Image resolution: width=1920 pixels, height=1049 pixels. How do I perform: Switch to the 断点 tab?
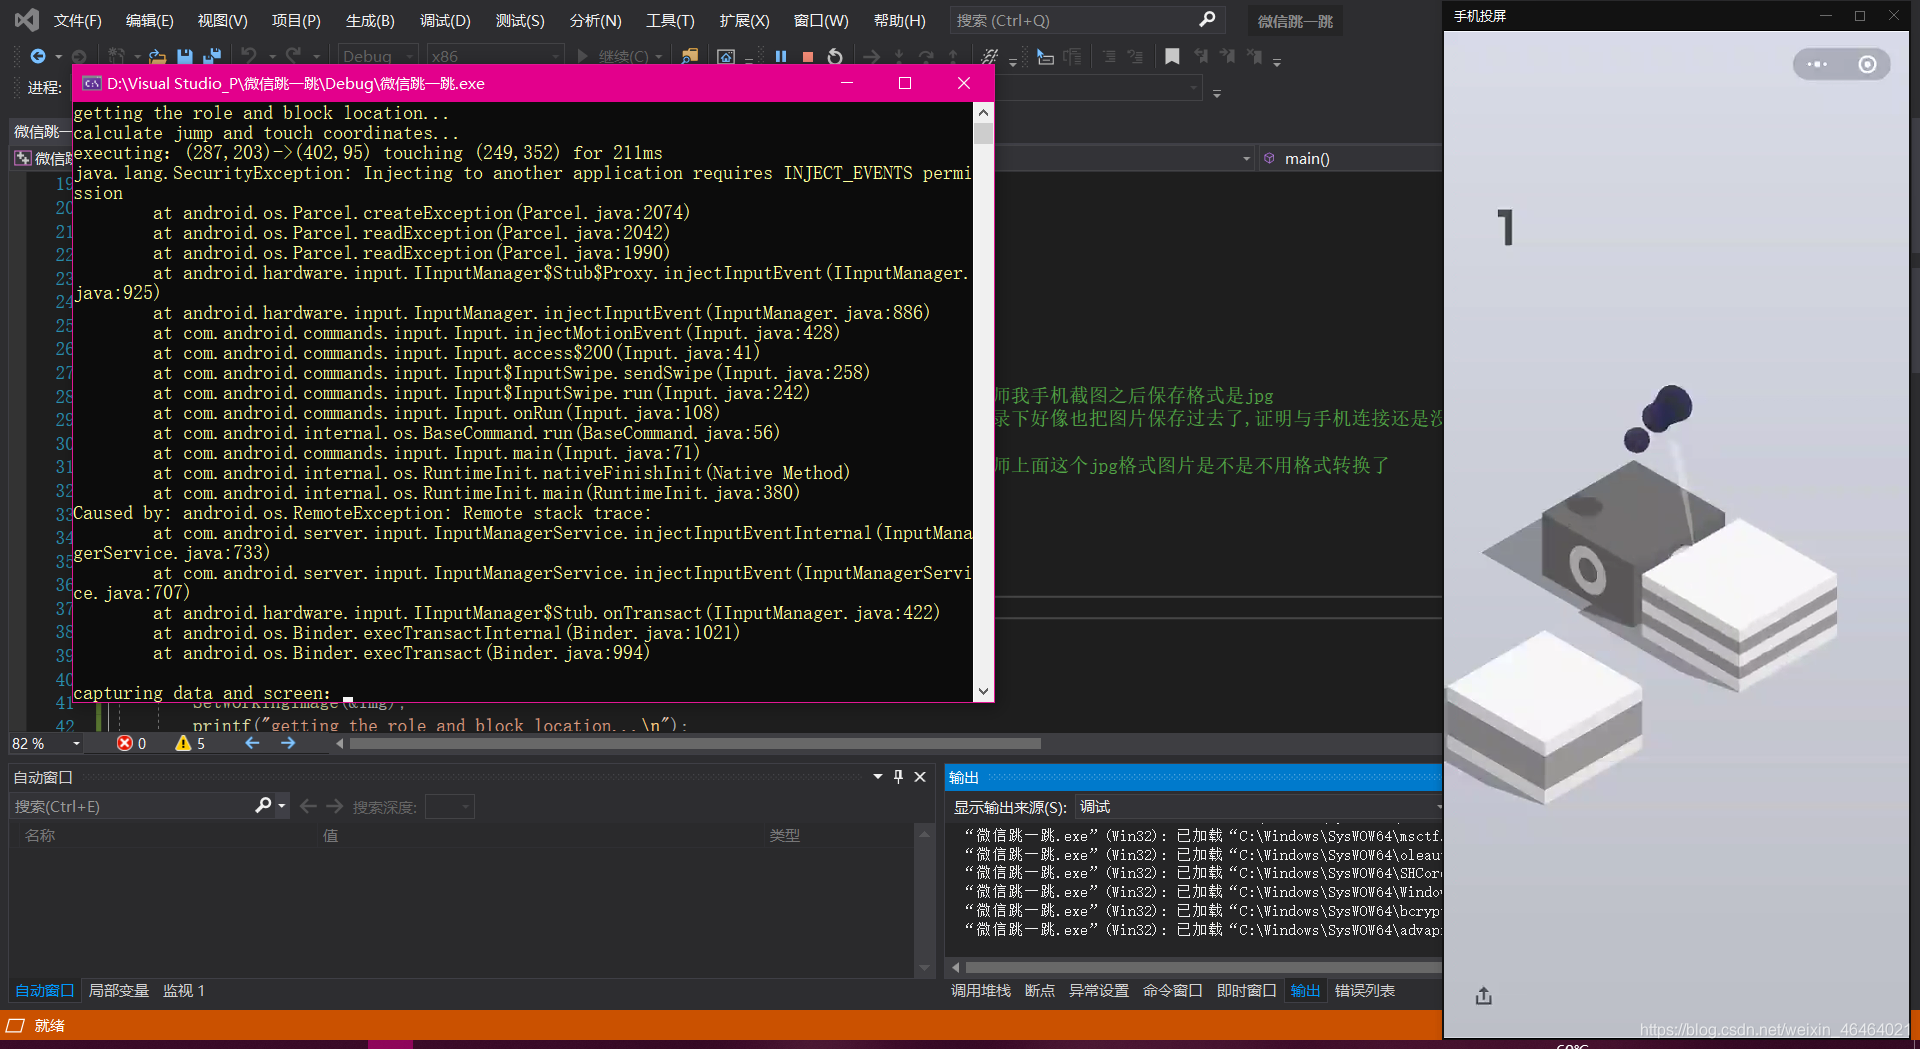point(1040,990)
